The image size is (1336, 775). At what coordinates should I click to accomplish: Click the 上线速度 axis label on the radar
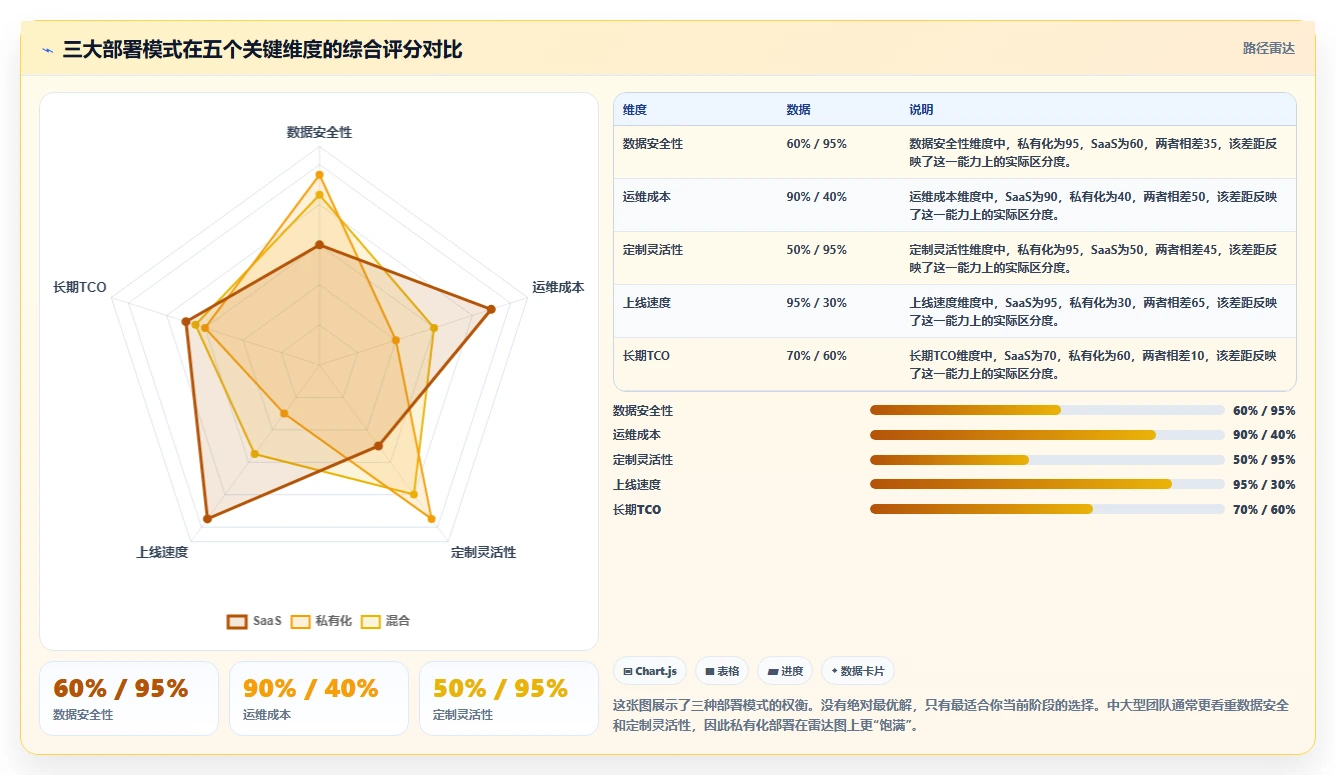click(162, 552)
